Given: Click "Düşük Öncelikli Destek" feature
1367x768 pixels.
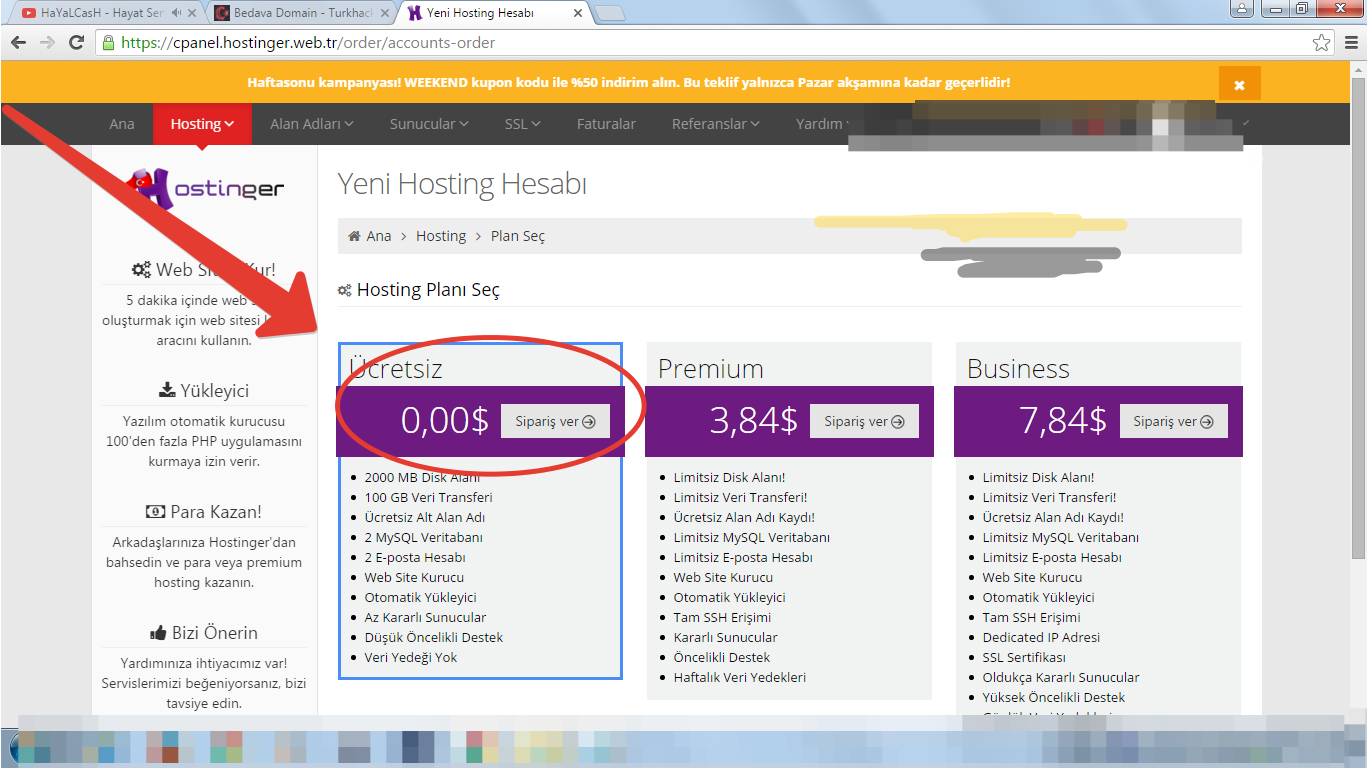Looking at the screenshot, I should (x=434, y=637).
